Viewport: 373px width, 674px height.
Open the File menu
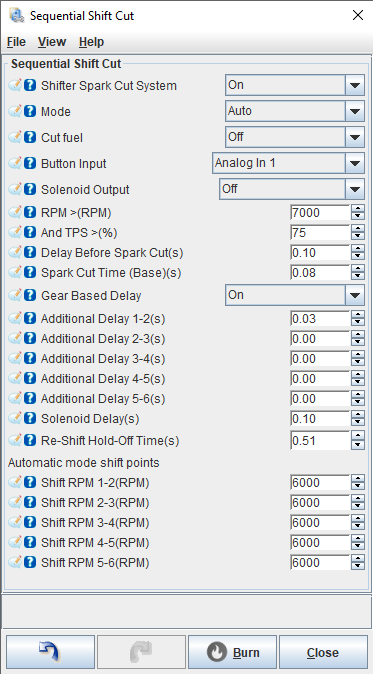pyautogui.click(x=16, y=42)
